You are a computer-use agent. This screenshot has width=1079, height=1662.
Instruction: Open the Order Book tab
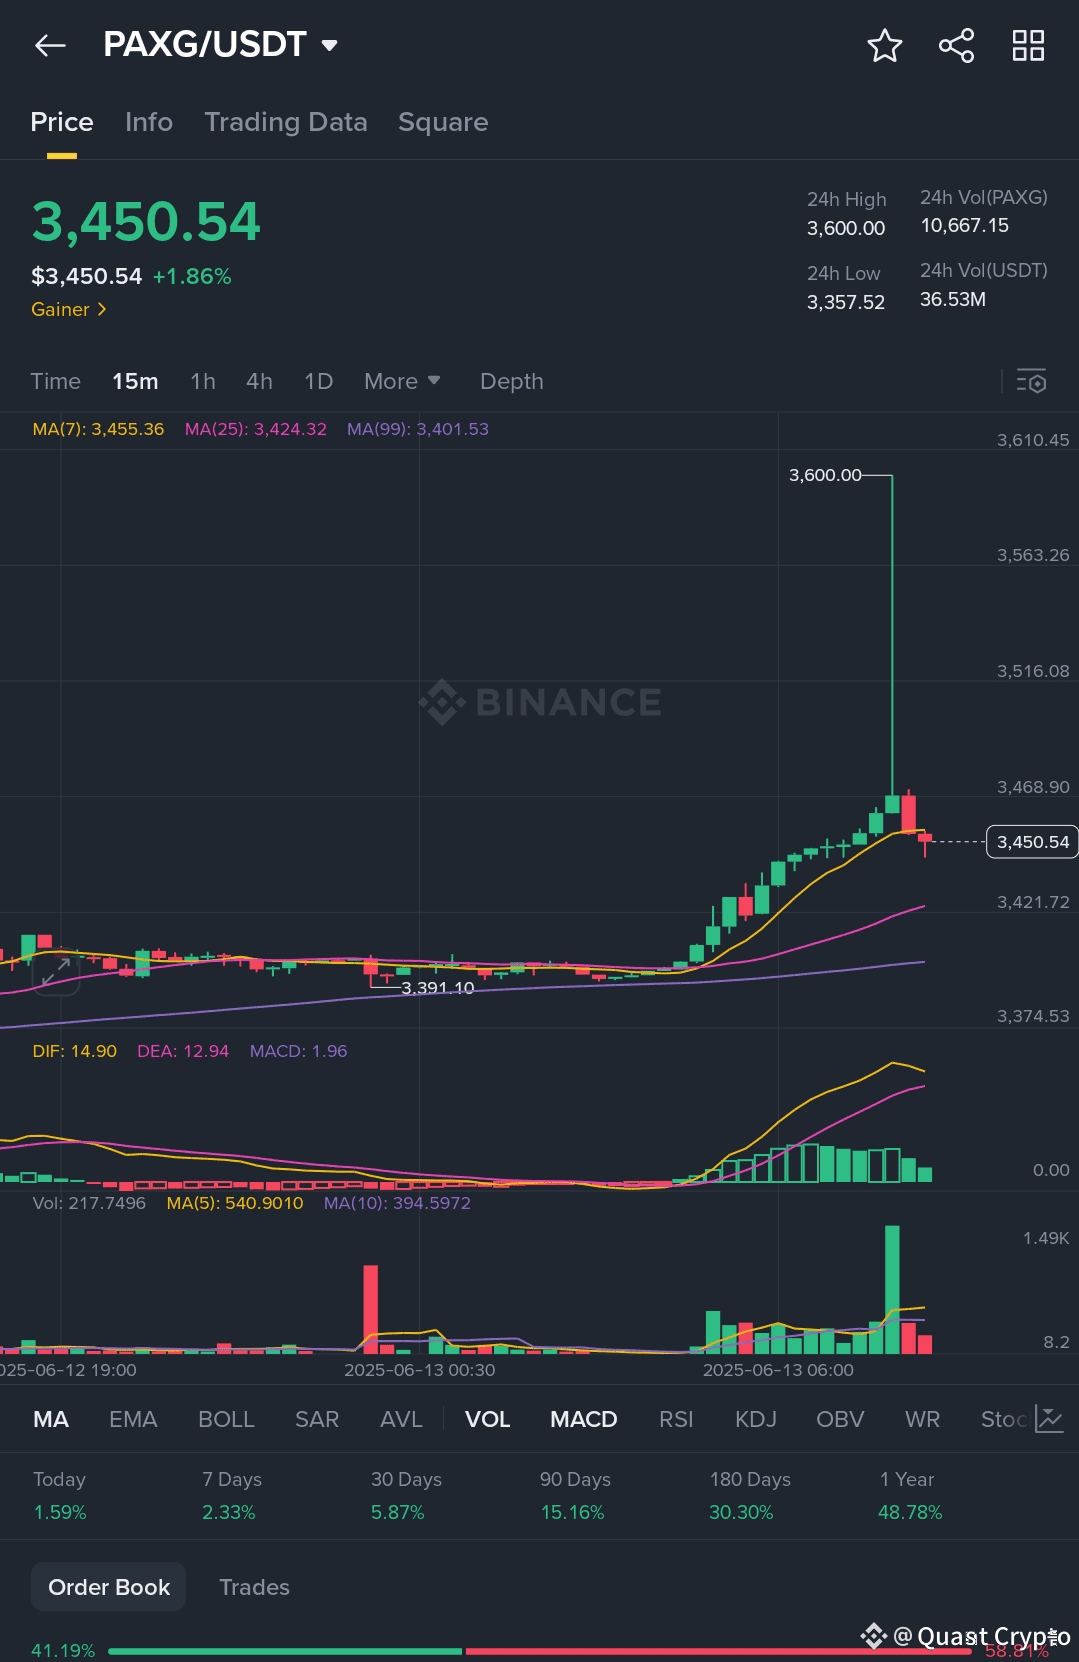point(109,1587)
